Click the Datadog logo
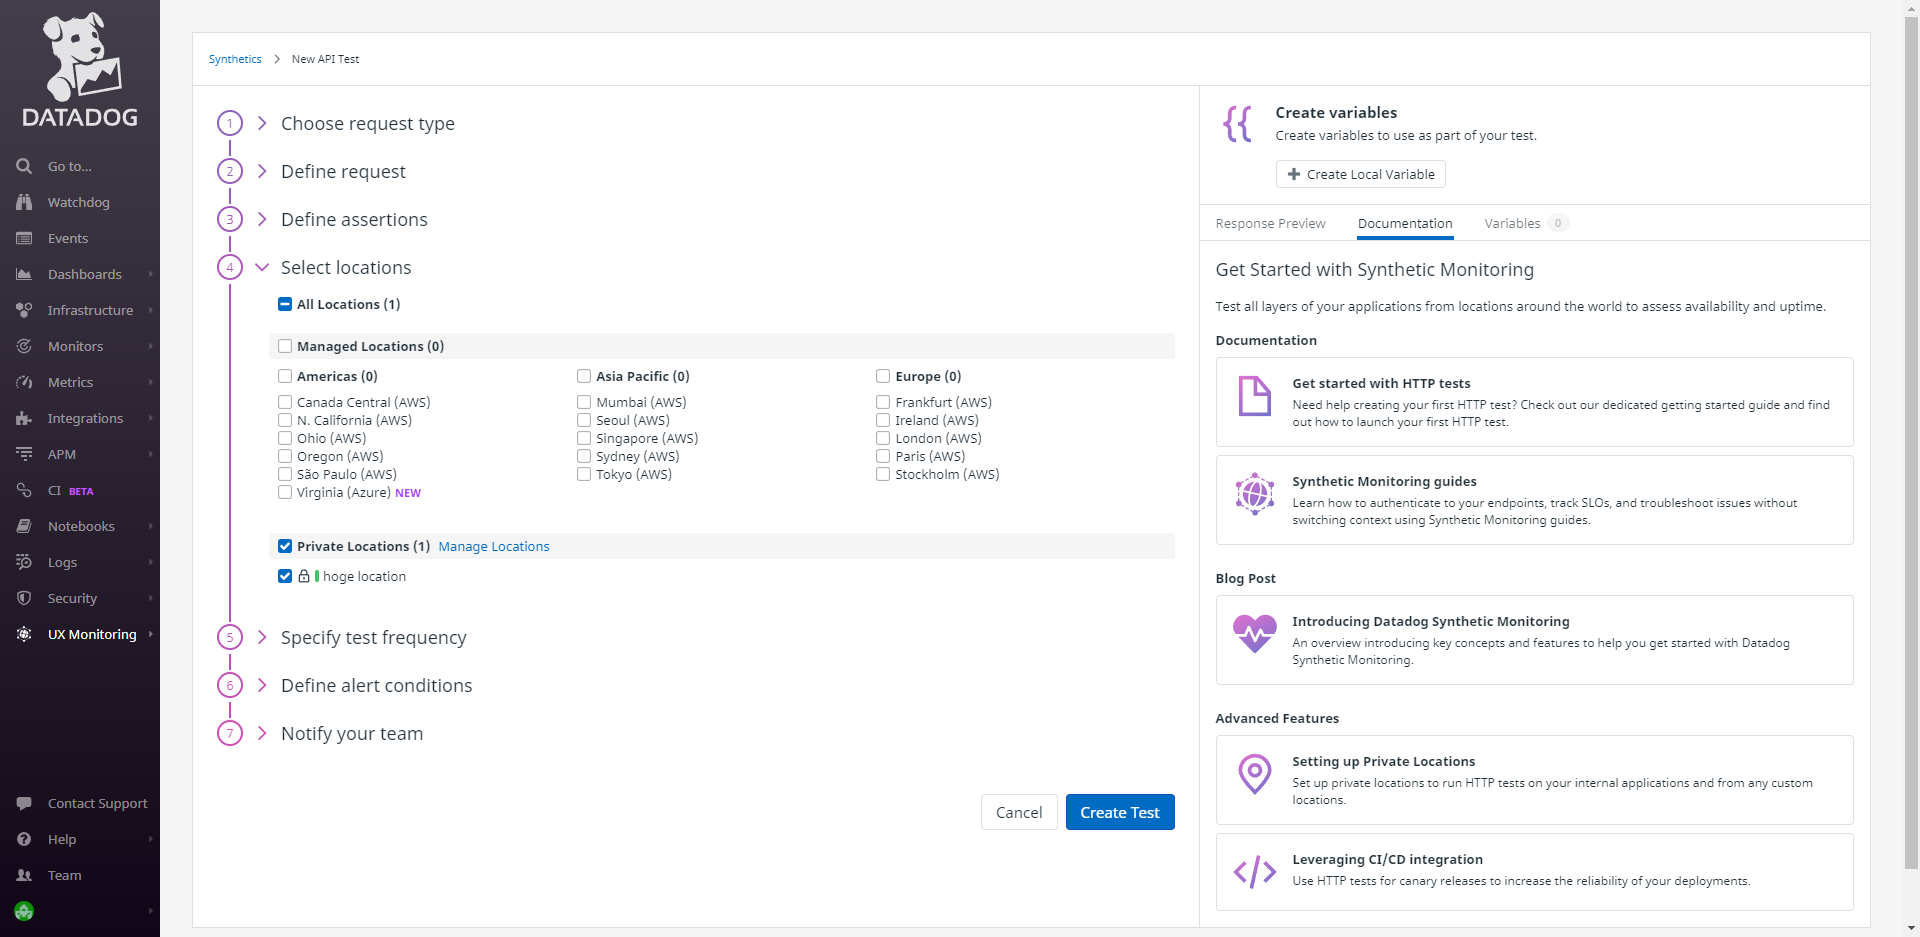Viewport: 1920px width, 937px height. pos(80,70)
